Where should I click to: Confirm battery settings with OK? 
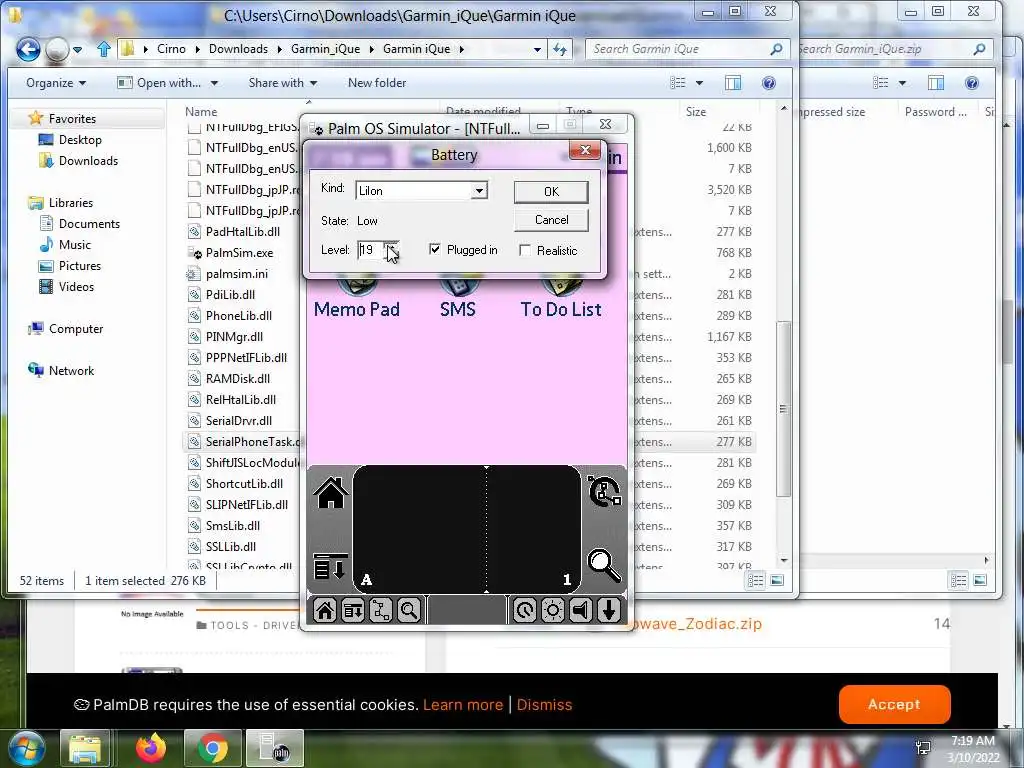[551, 191]
